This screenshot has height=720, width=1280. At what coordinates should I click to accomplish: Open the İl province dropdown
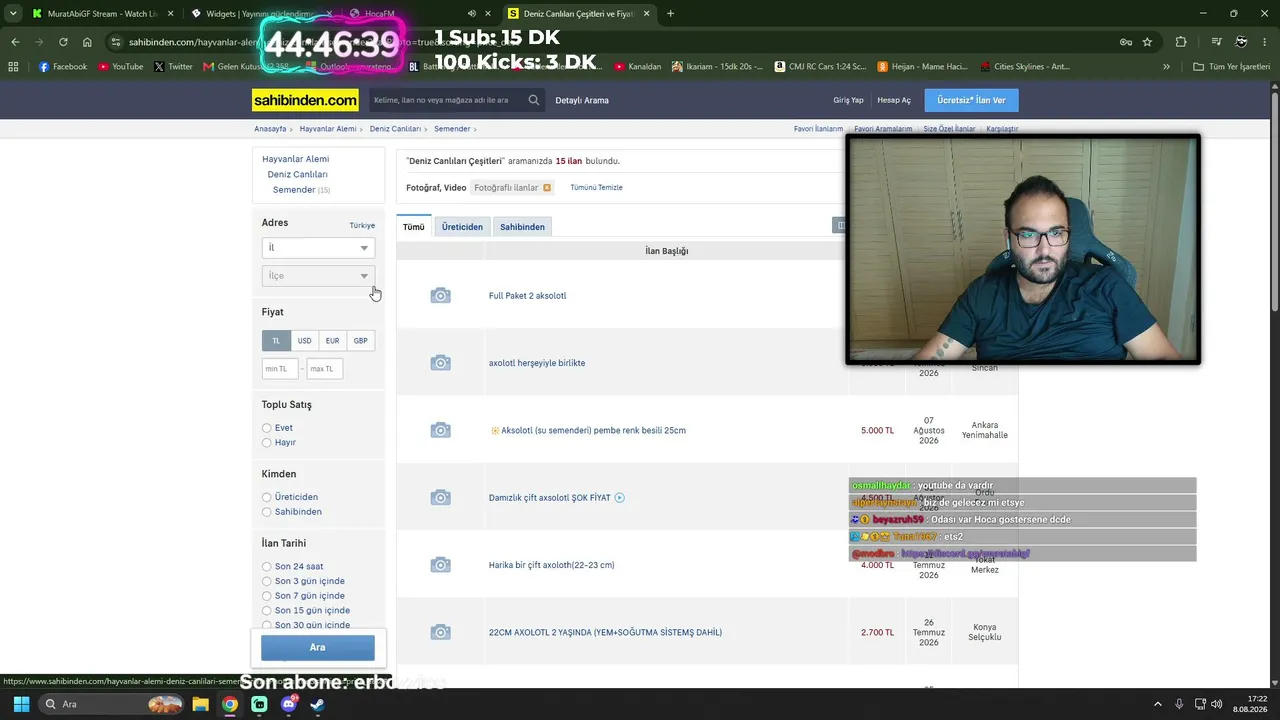point(318,248)
